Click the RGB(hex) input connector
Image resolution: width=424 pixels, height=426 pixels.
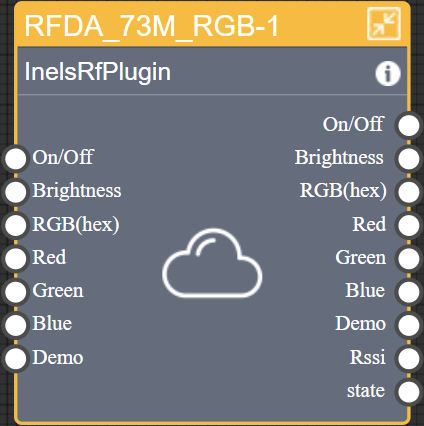[15, 225]
